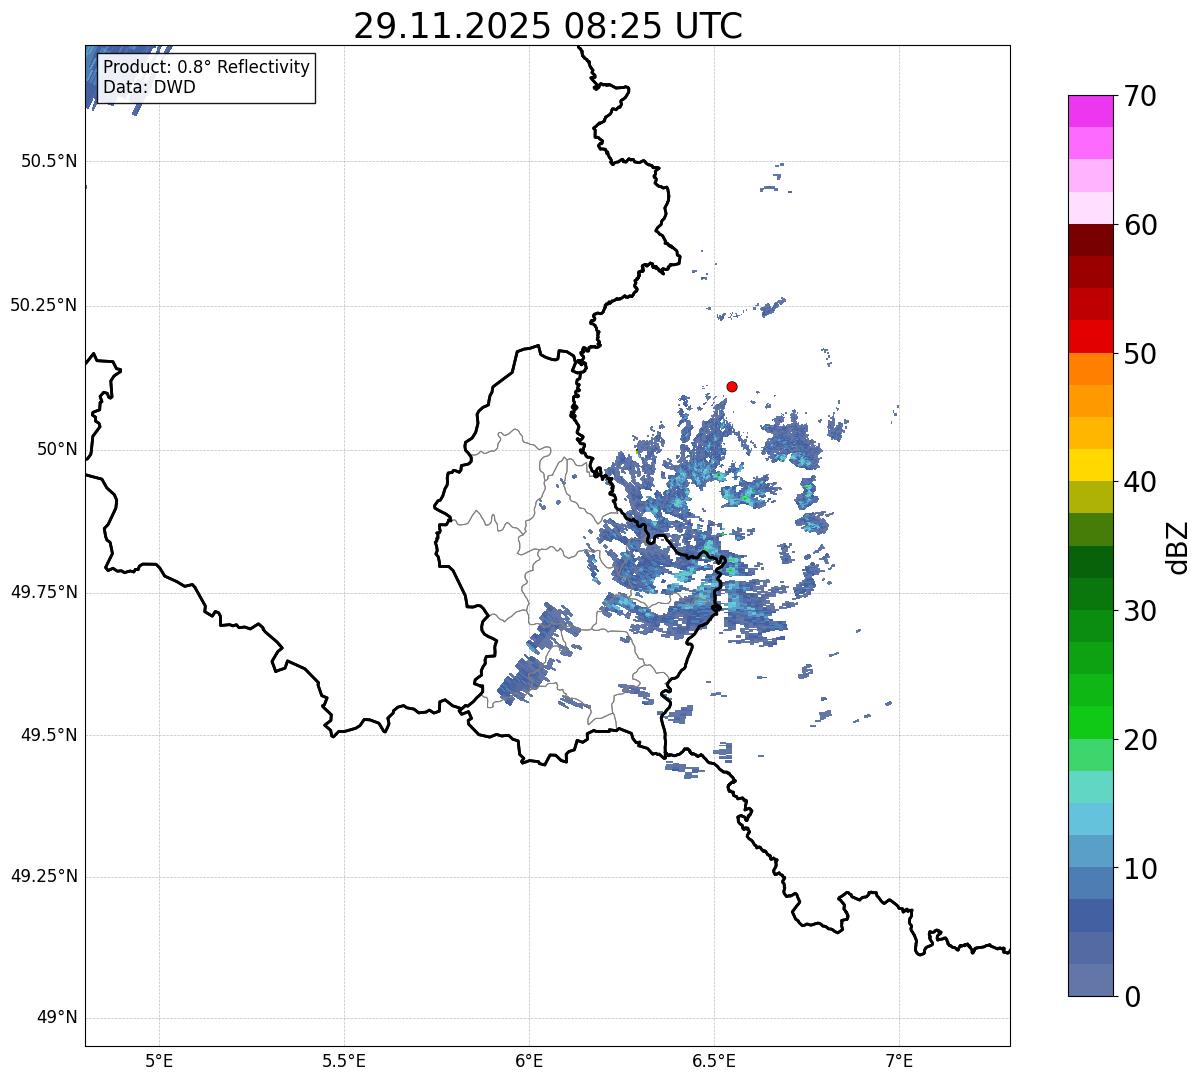Click the 49.75°N latitude label

[x=44, y=592]
